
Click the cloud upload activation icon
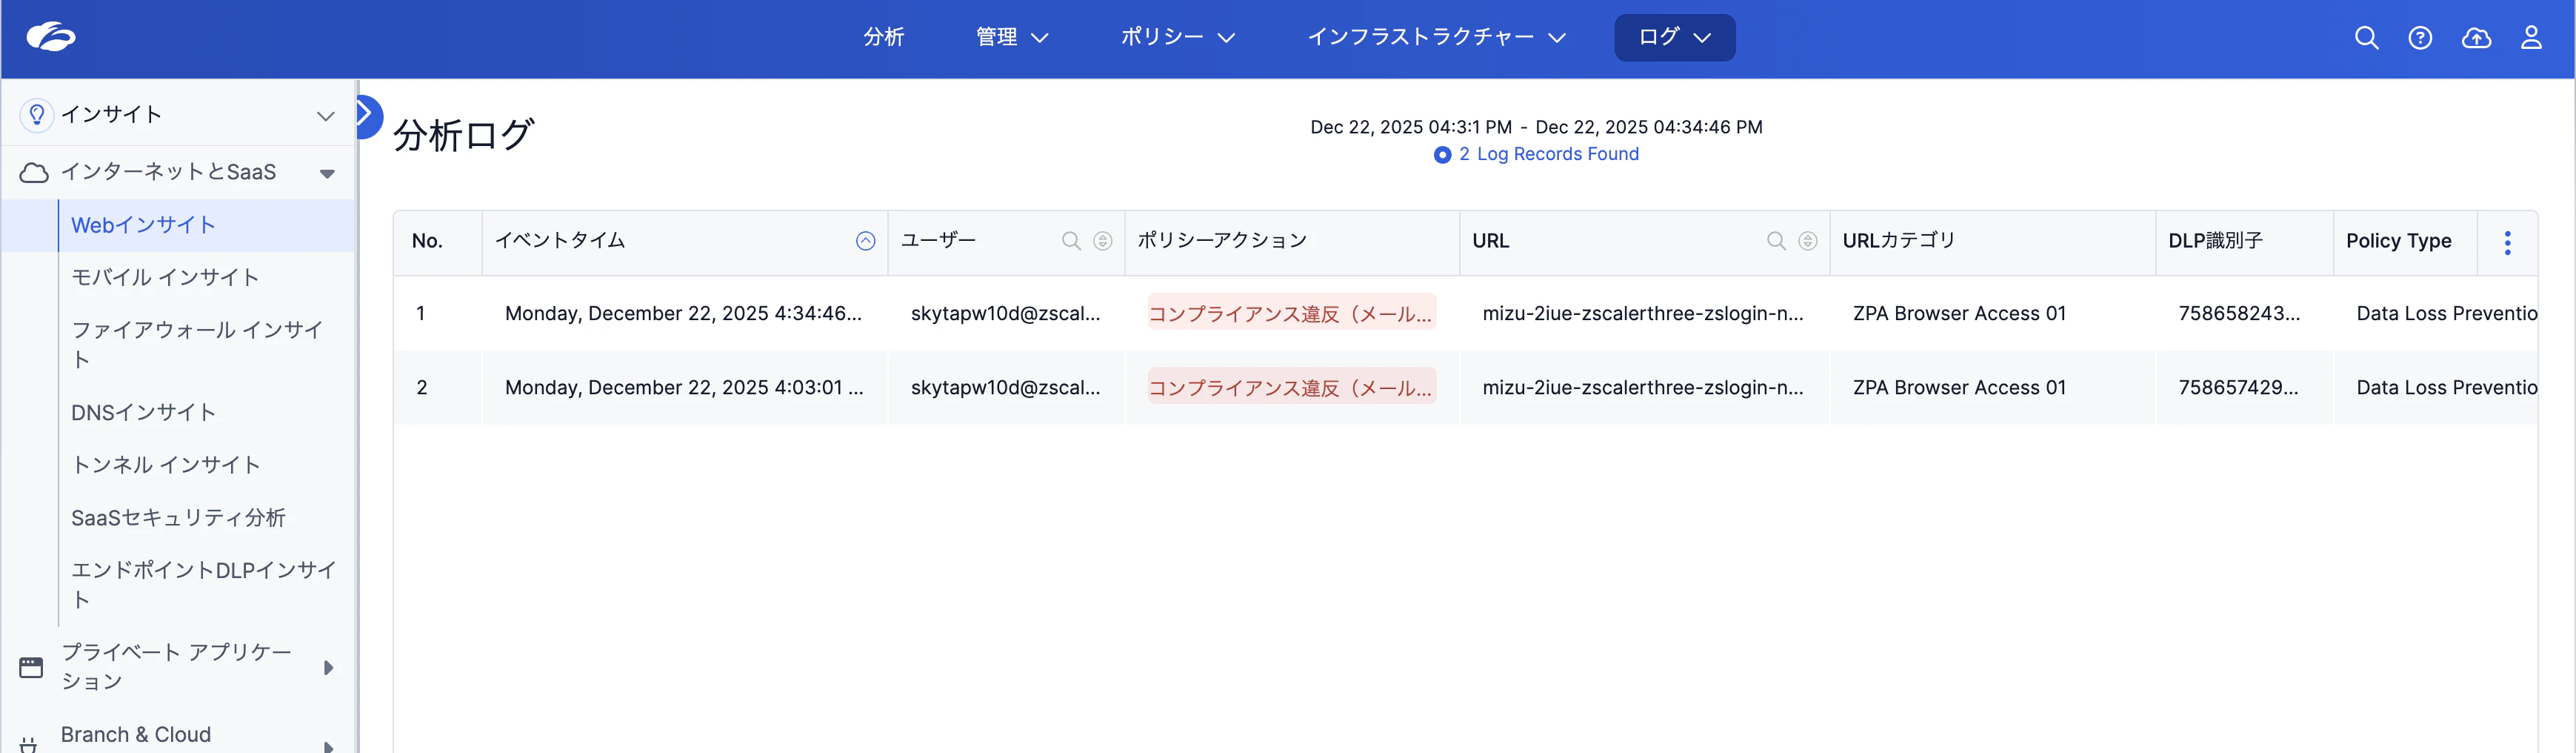point(2476,38)
